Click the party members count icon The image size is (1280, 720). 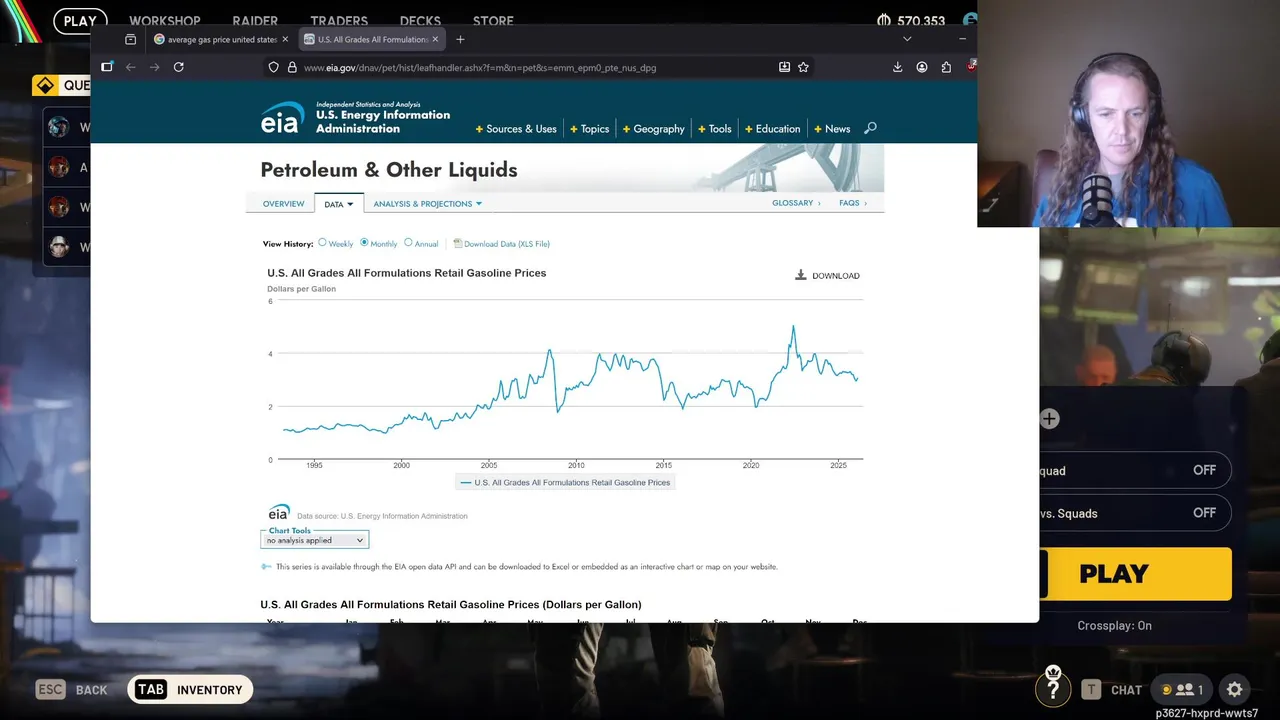[1183, 689]
